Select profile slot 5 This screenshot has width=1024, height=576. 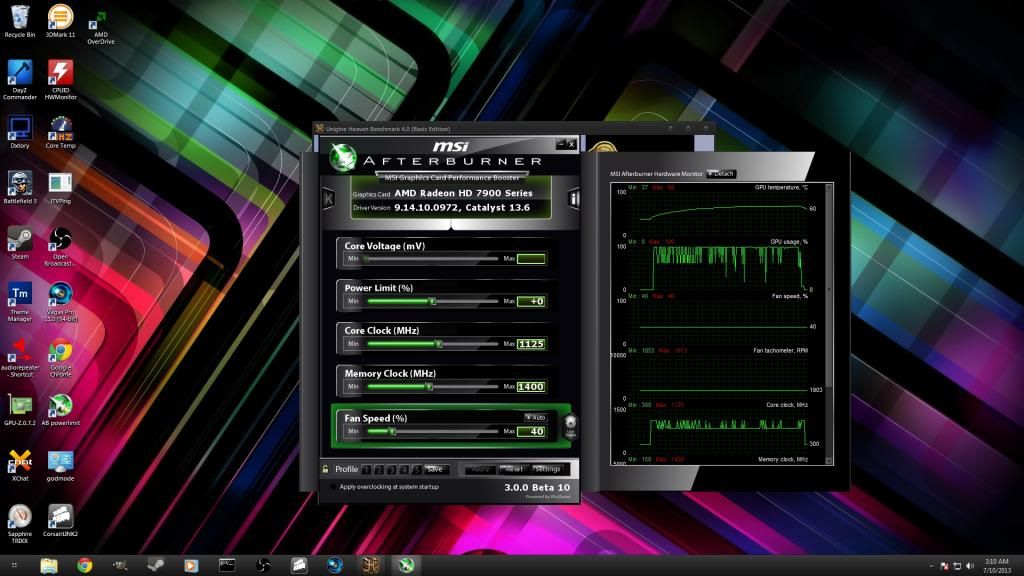(x=416, y=469)
